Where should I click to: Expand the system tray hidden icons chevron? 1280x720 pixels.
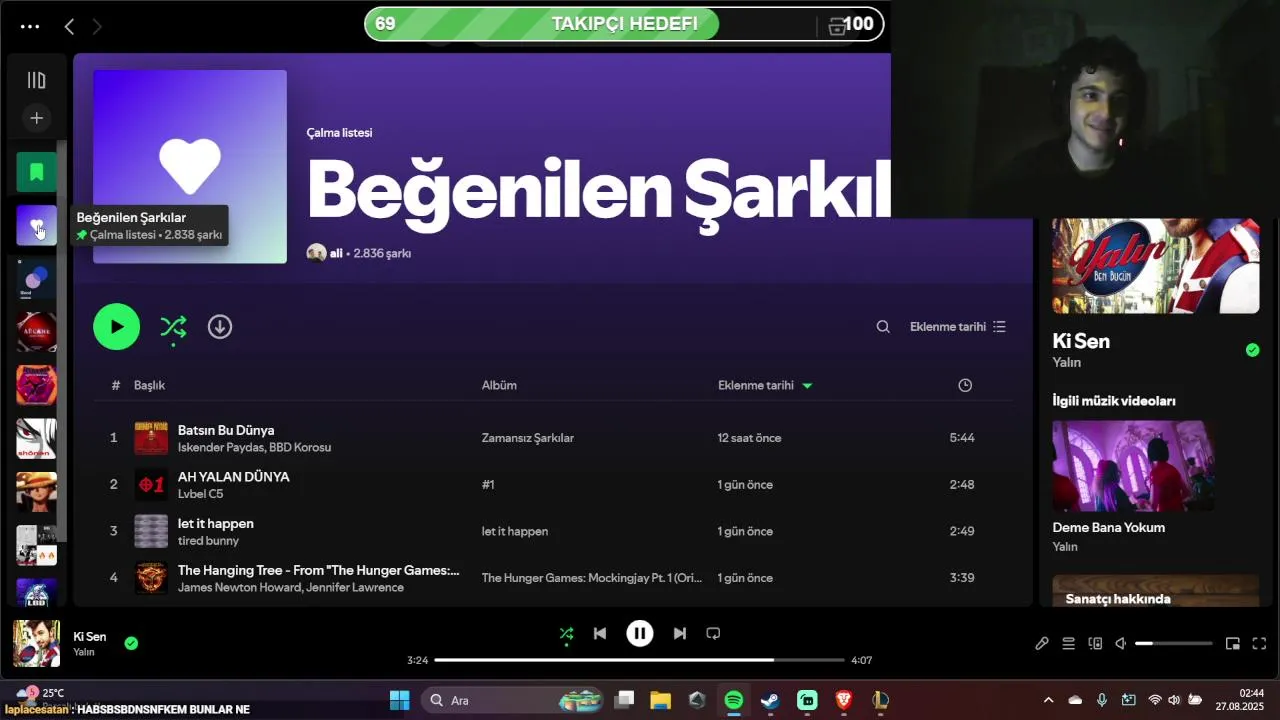[x=1048, y=700]
